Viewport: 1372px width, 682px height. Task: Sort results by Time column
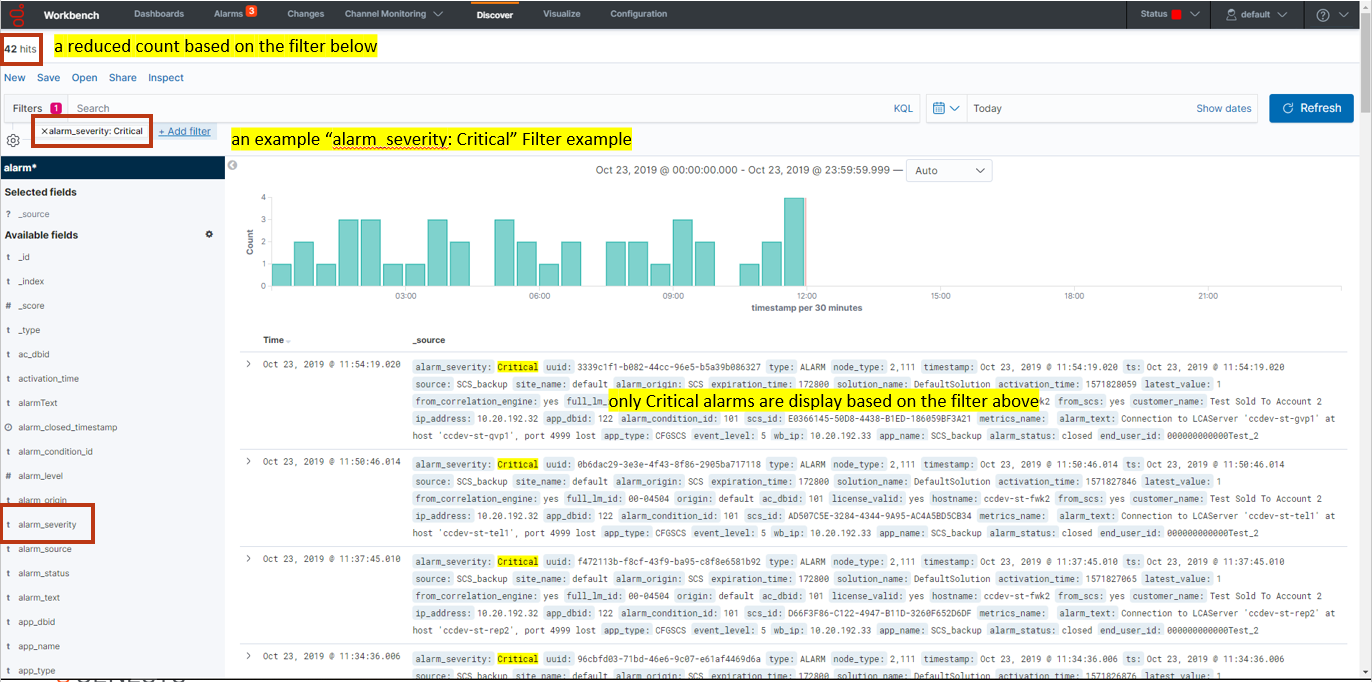(x=274, y=340)
